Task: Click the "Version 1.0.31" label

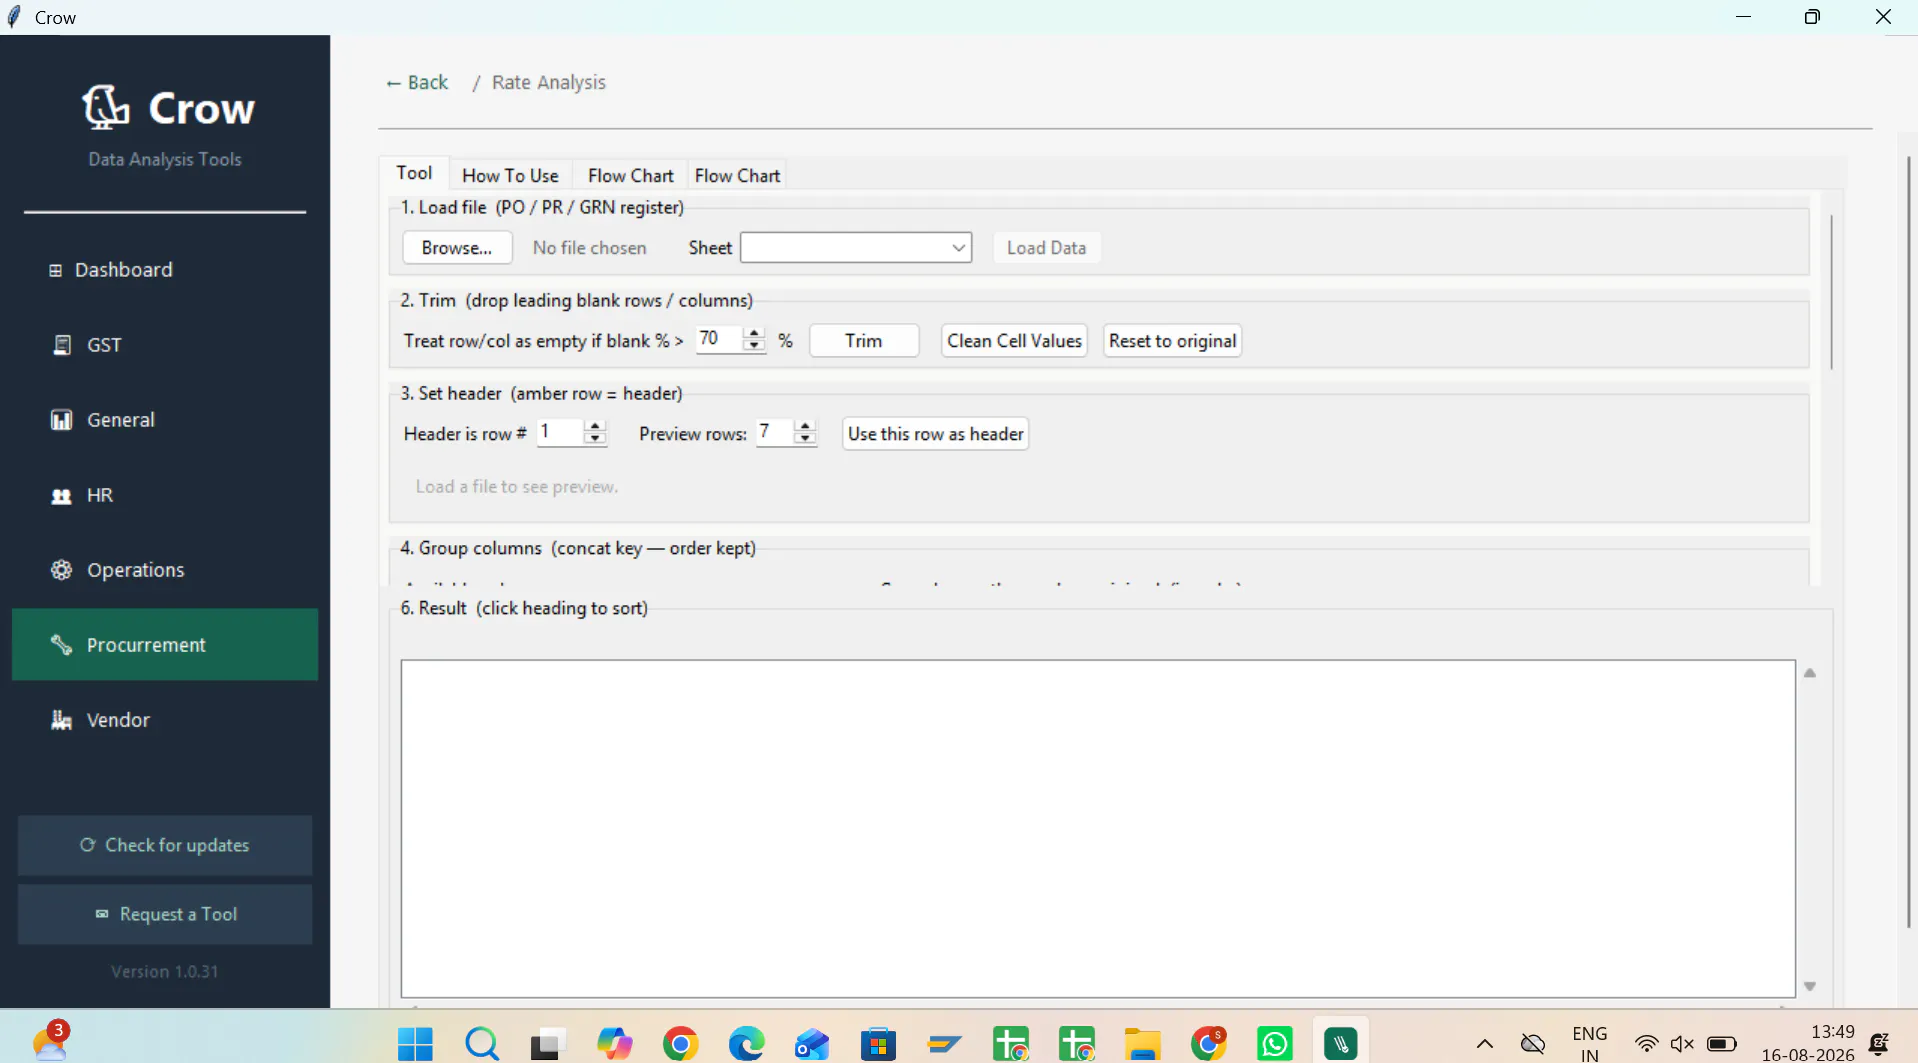Action: point(165,972)
